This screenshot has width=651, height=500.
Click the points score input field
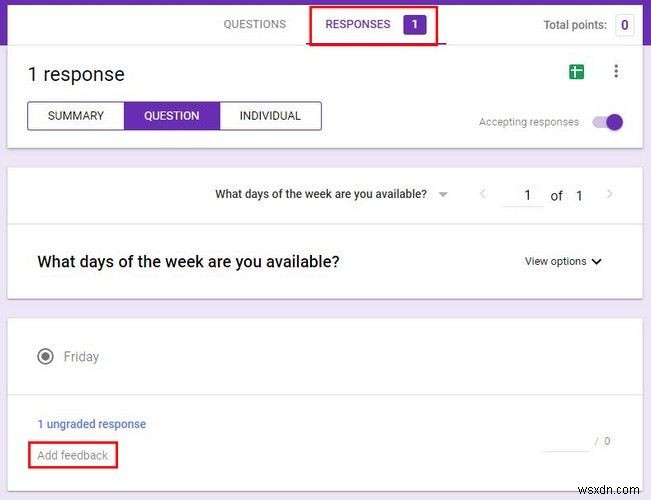coord(565,441)
